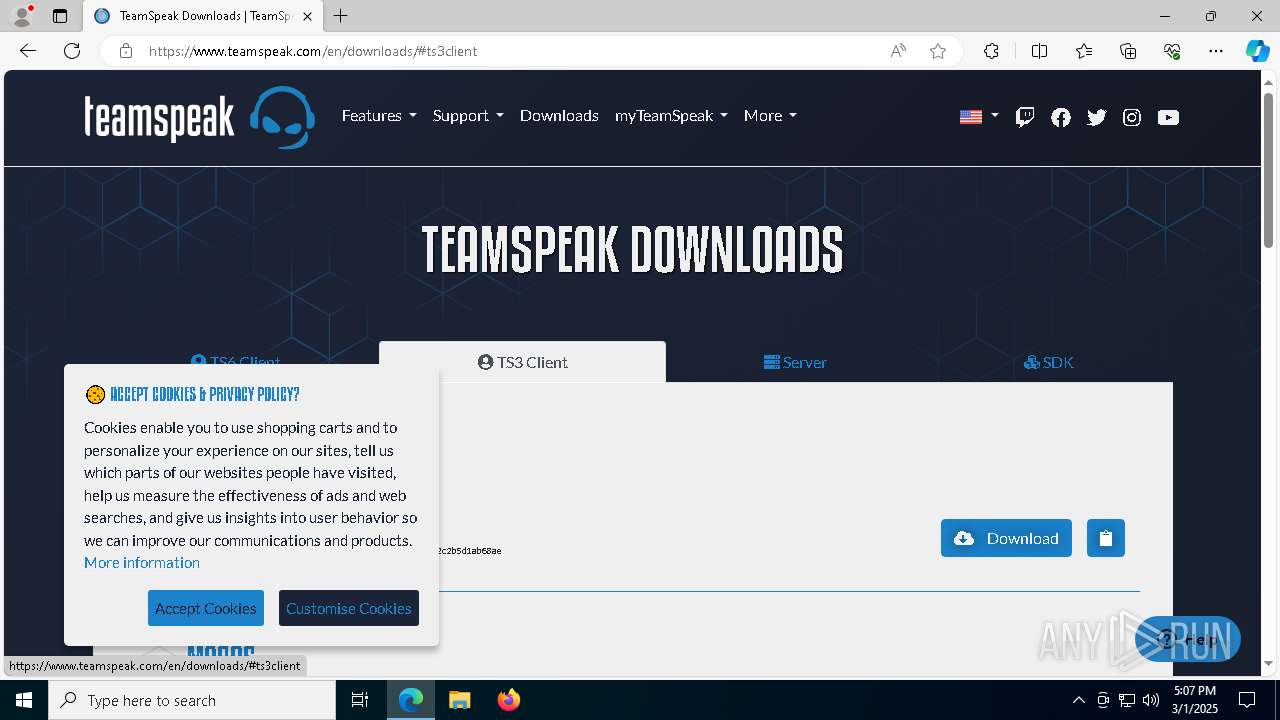Switch to the Server tab

click(795, 362)
